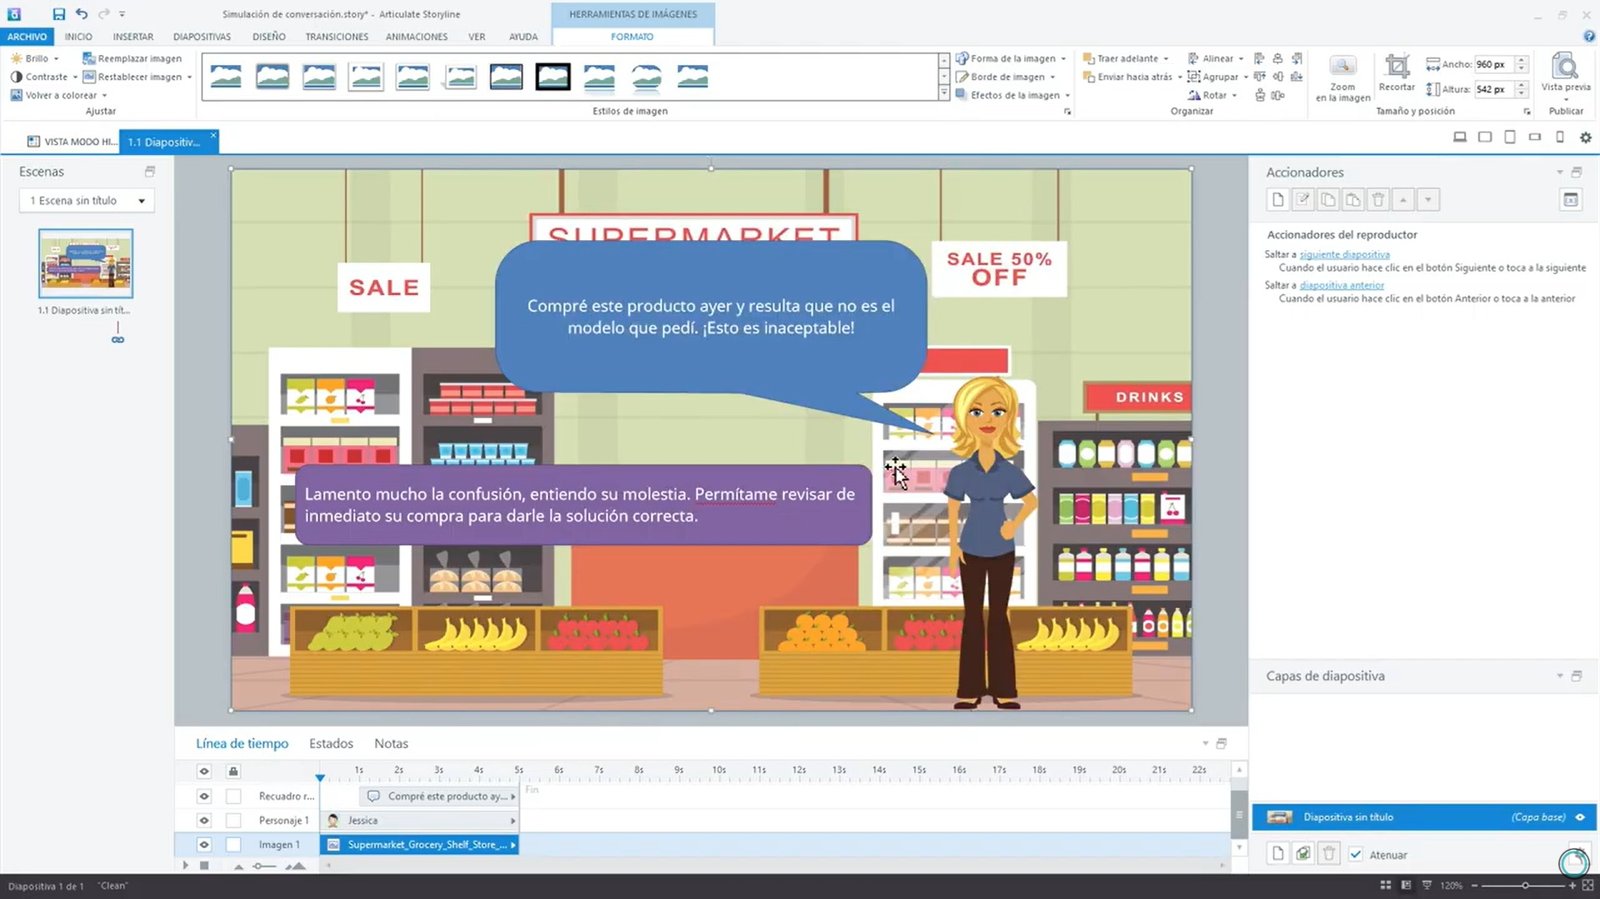Viewport: 1600px width, 899px height.
Task: Open Efectos de la imagen dropdown
Action: (1013, 96)
